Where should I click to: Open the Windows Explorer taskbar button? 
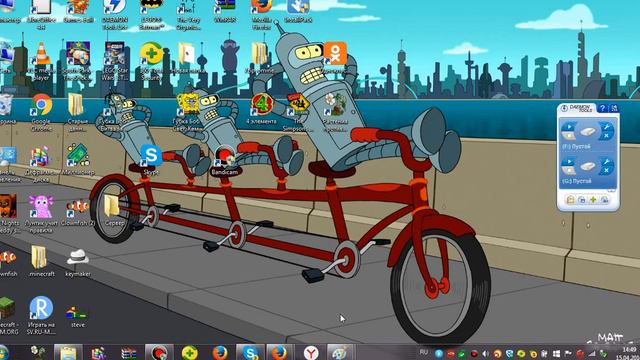pos(68,352)
